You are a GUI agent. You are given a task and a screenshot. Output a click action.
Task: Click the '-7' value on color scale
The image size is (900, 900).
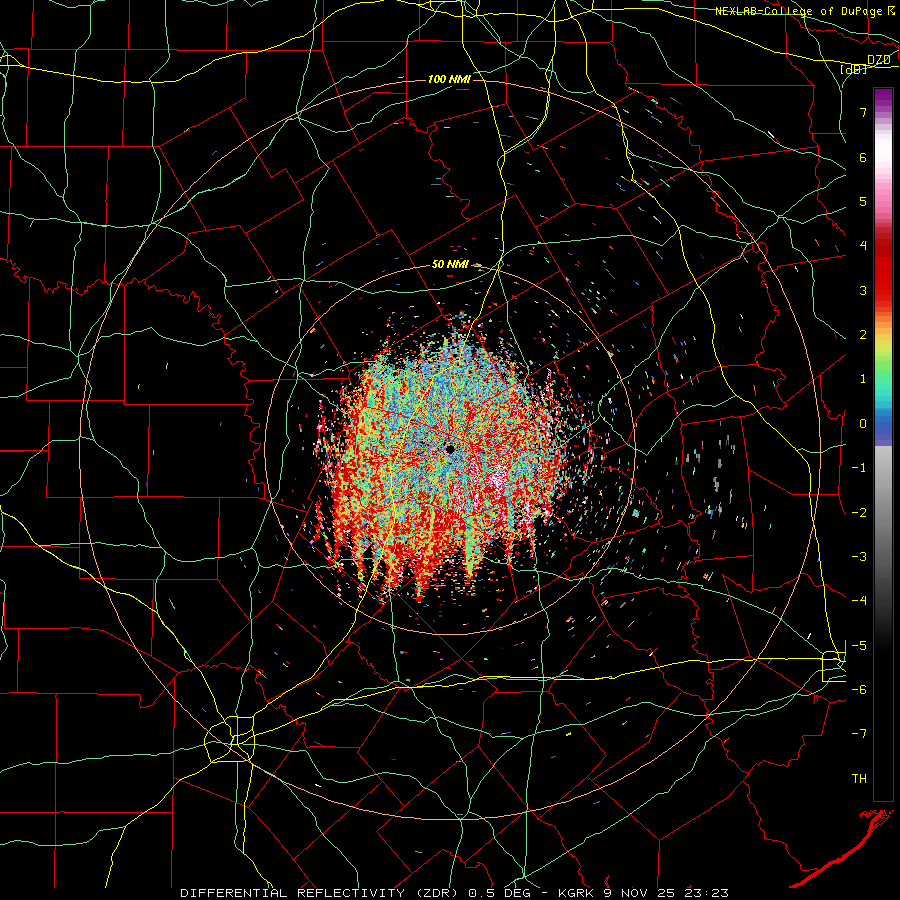pyautogui.click(x=859, y=734)
